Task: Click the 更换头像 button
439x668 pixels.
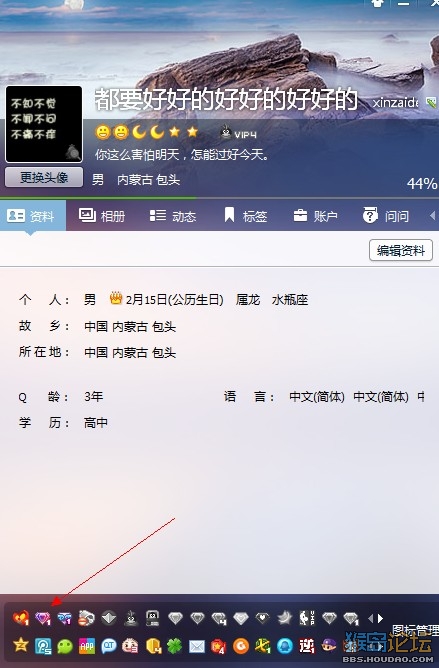Action: [x=44, y=177]
